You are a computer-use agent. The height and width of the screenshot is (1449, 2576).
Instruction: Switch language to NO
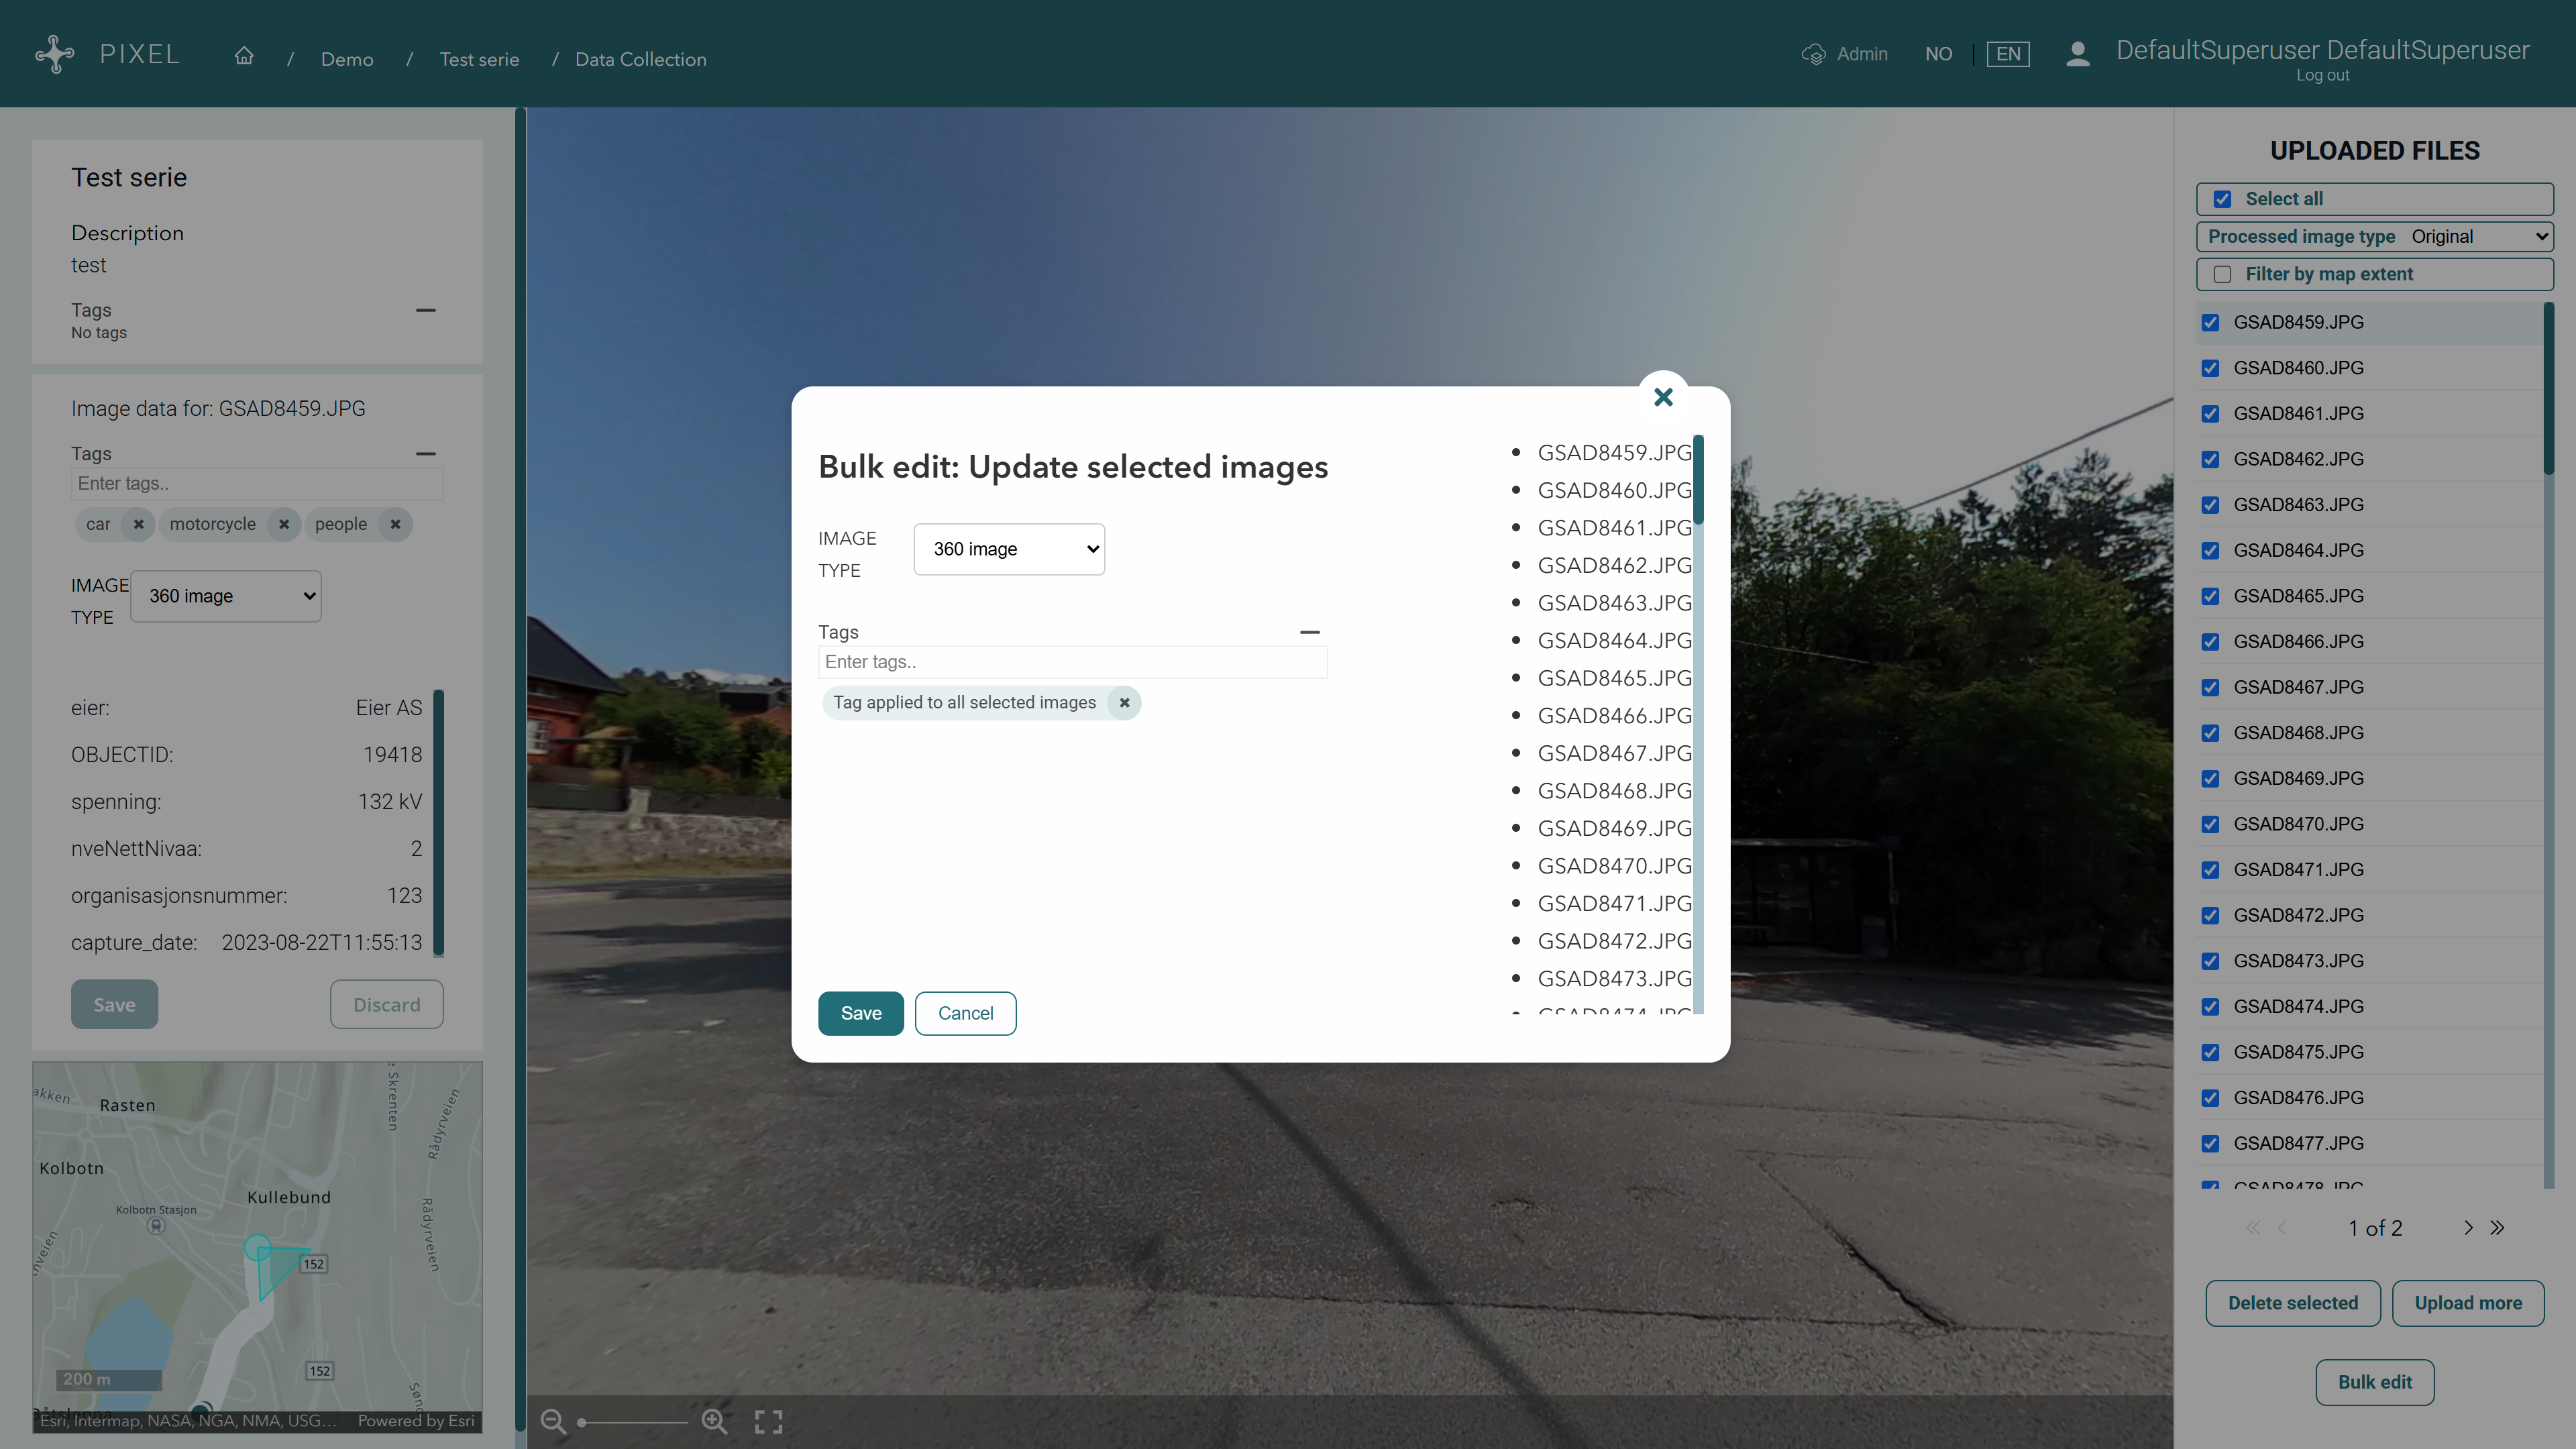(x=1938, y=54)
